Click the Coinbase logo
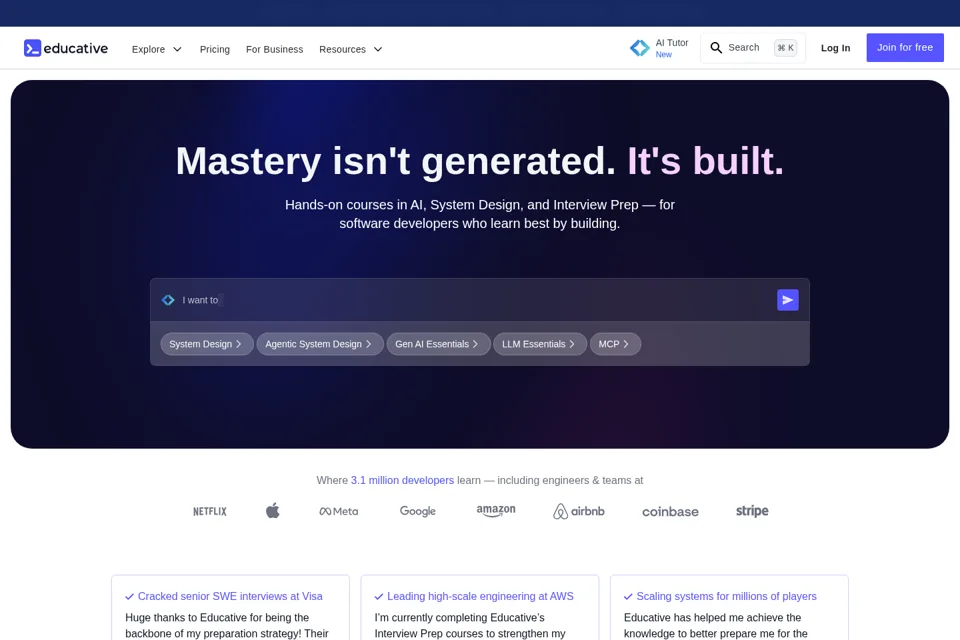Image resolution: width=960 pixels, height=640 pixels. [670, 512]
